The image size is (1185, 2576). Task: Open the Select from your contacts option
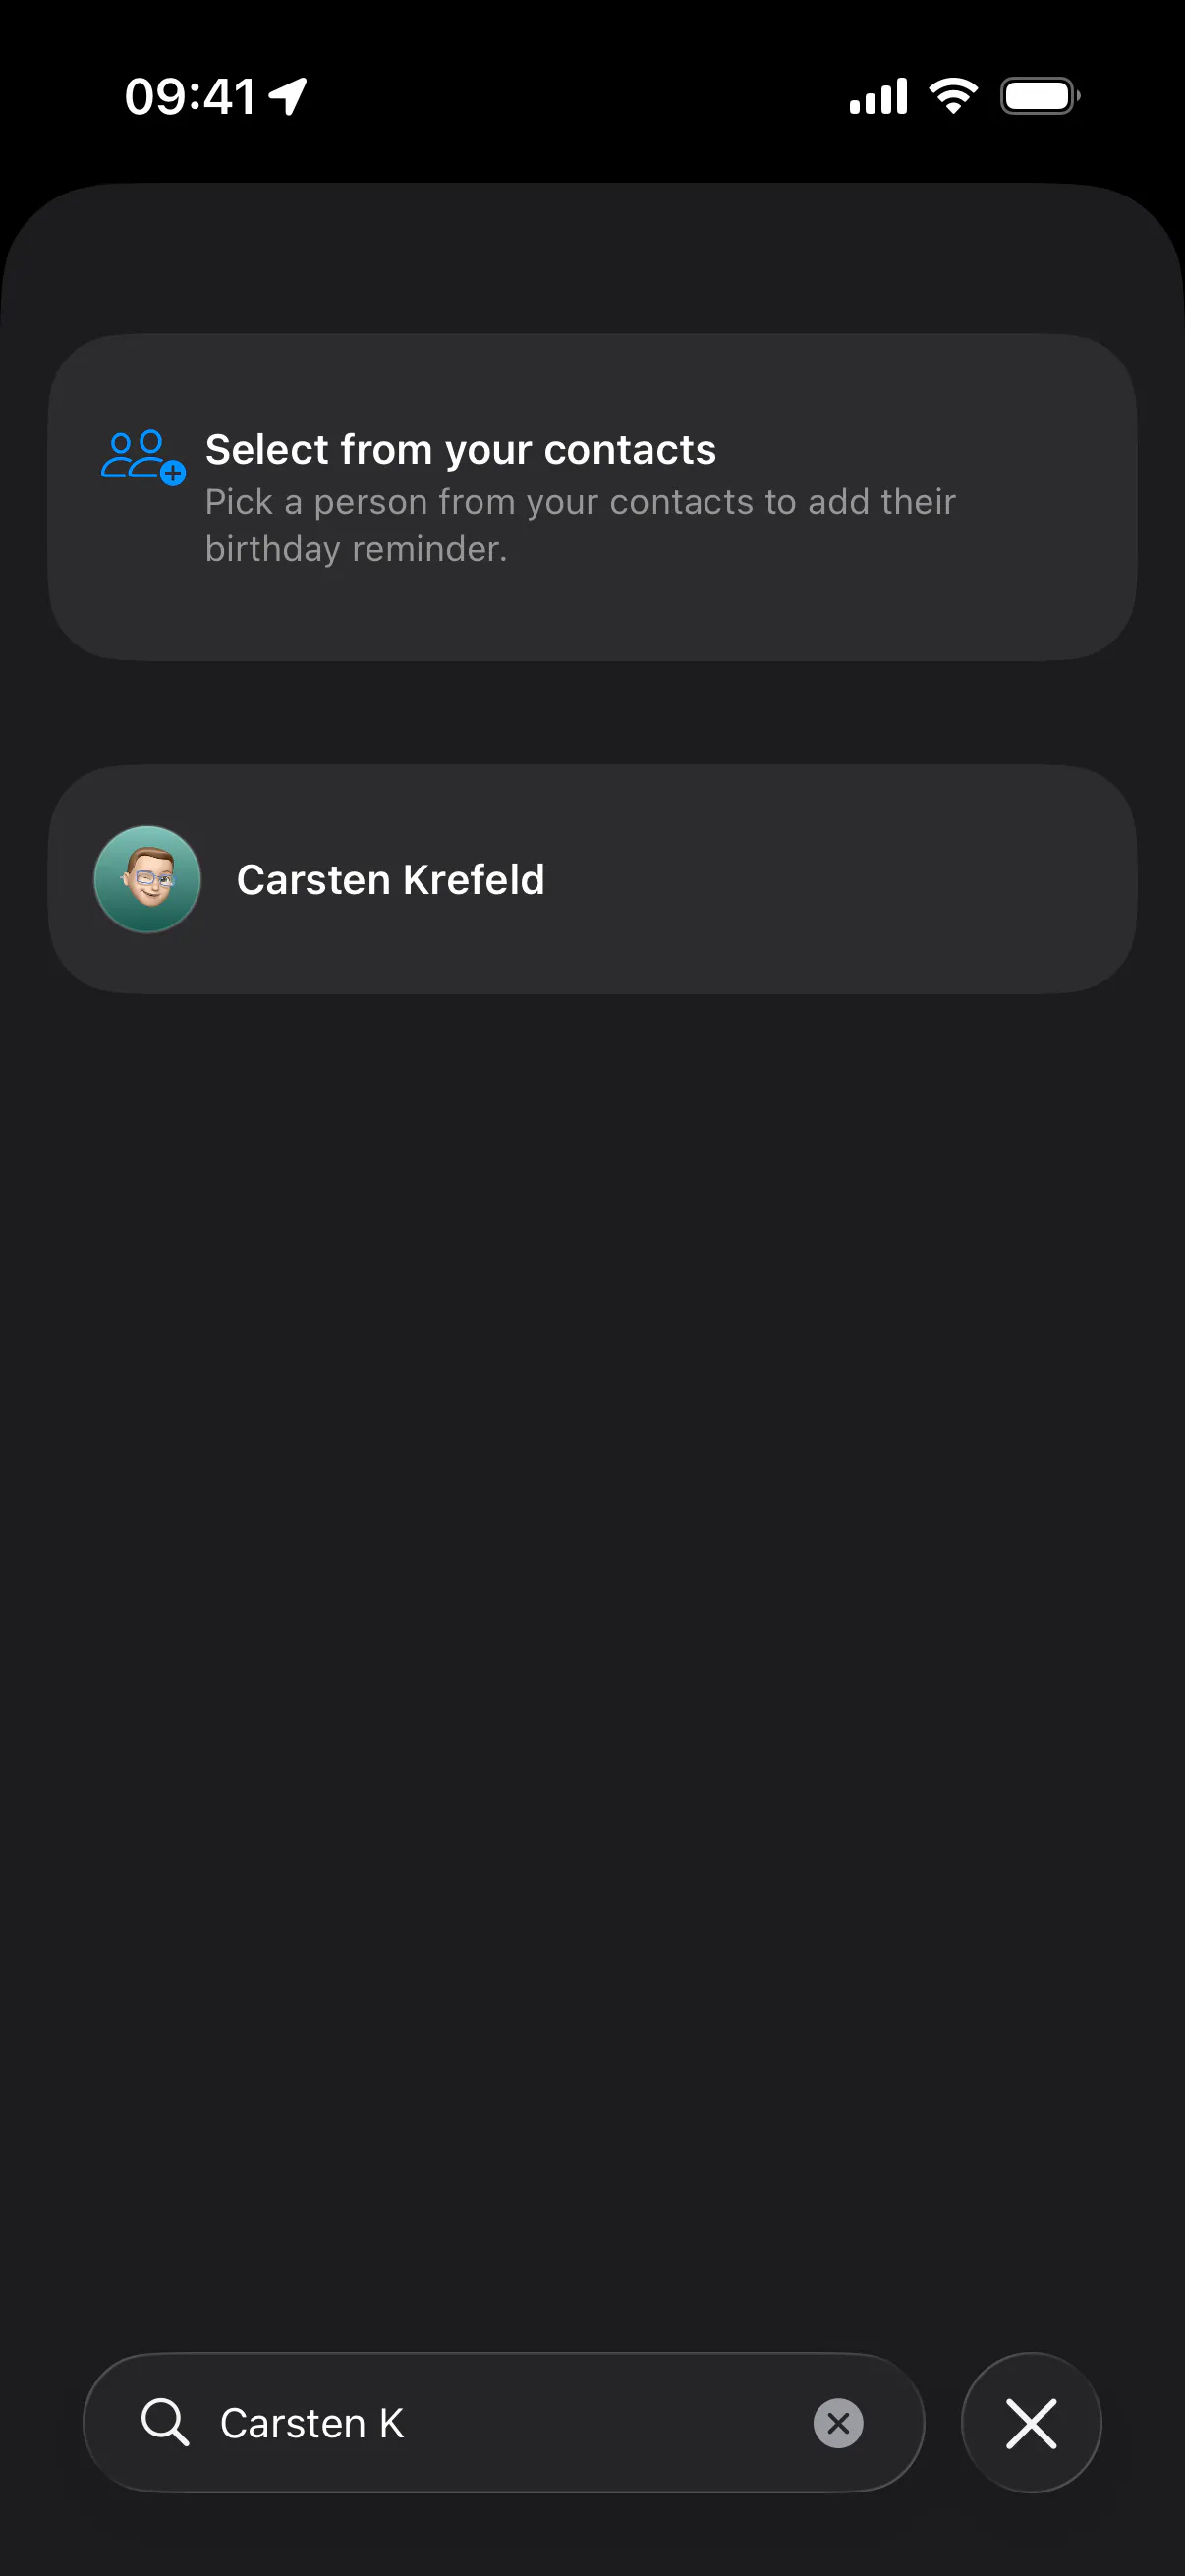click(592, 497)
